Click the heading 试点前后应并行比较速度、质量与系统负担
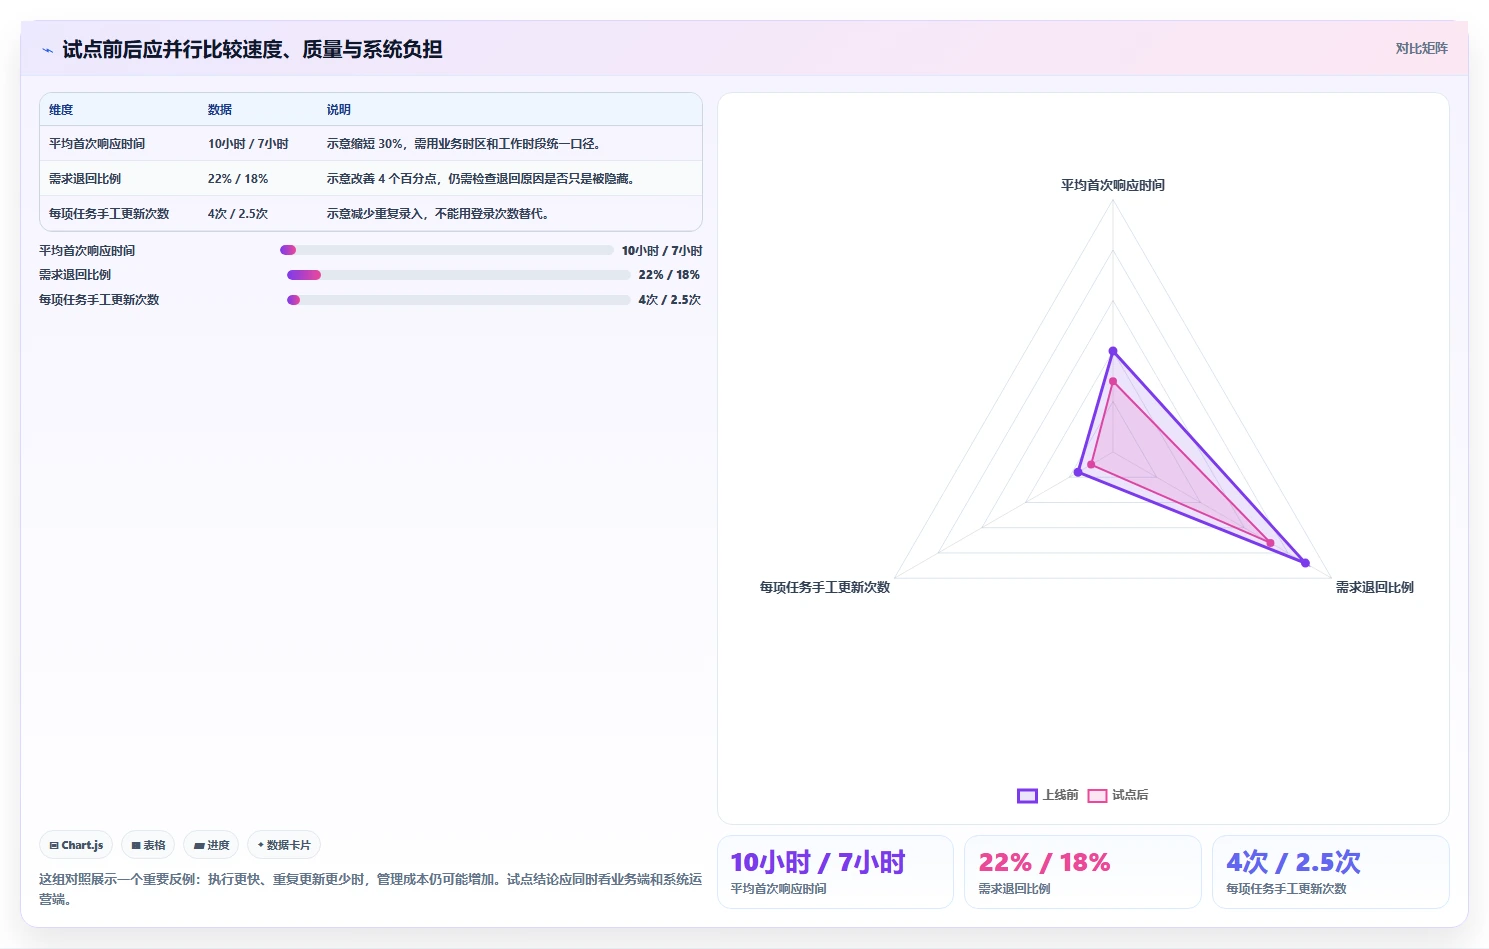Screen dimensions: 1489x949 253,49
